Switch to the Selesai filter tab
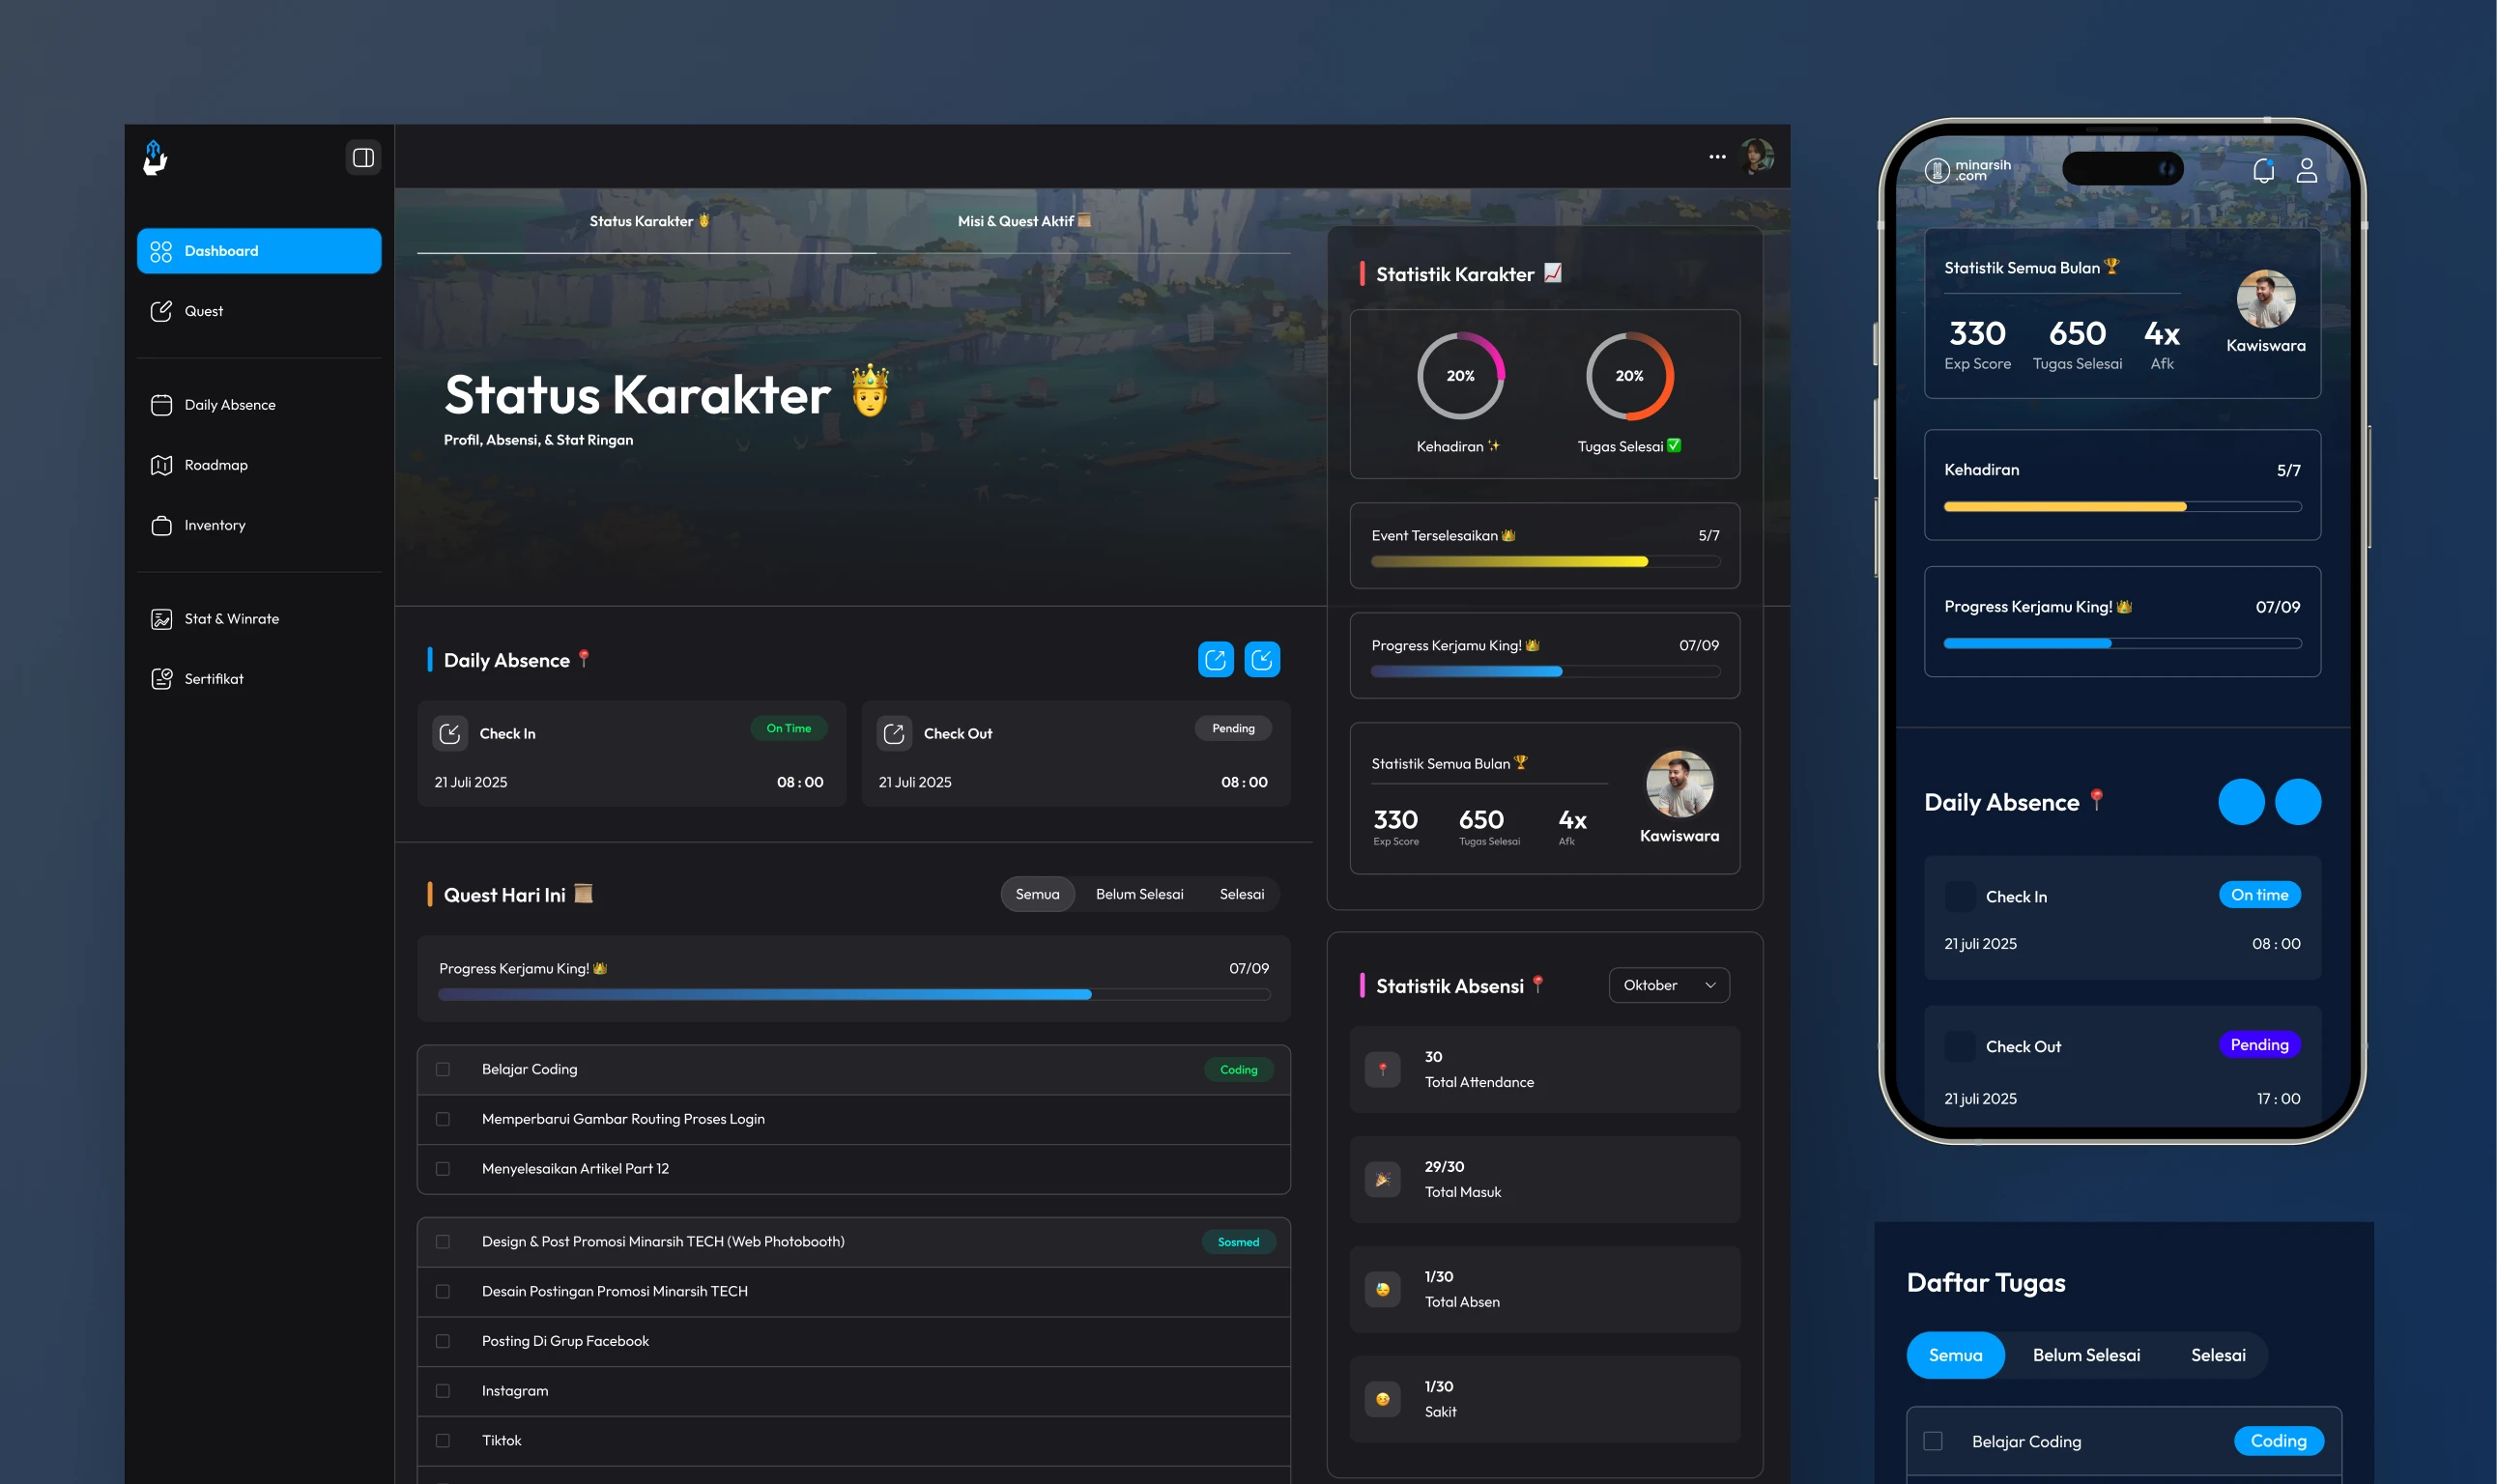 (x=1242, y=894)
